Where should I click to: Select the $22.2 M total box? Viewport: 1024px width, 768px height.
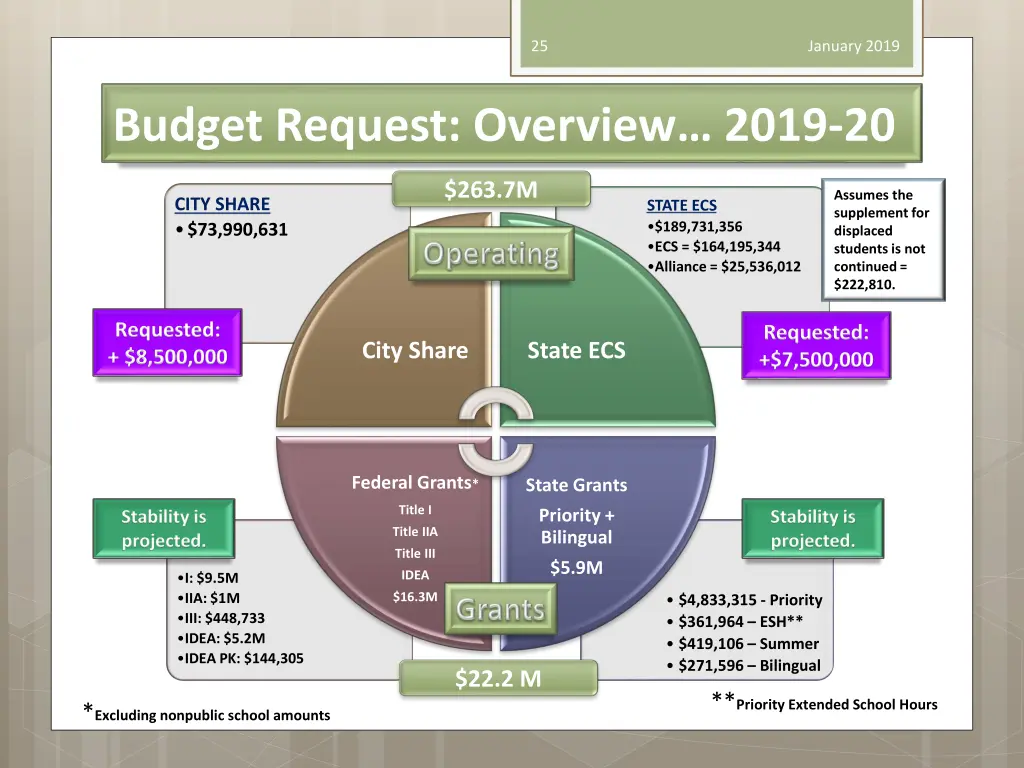pyautogui.click(x=498, y=679)
